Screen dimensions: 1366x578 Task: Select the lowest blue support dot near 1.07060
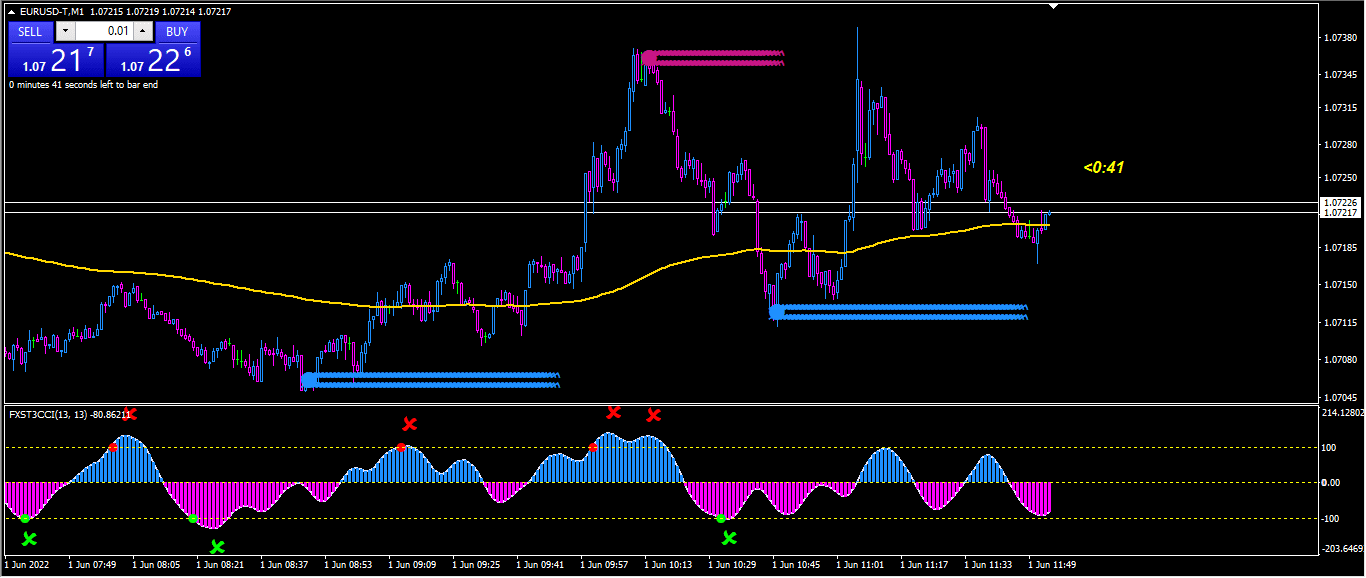click(309, 380)
